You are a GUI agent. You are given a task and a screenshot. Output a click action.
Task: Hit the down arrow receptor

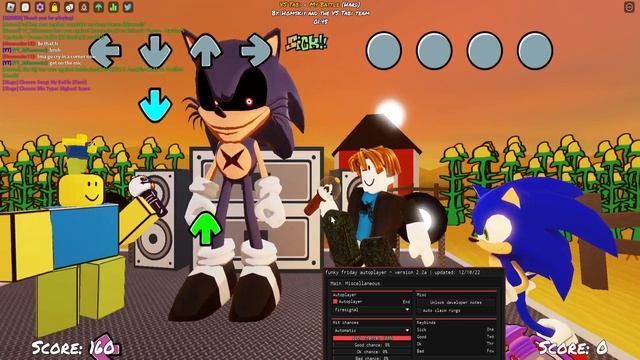[x=155, y=51]
